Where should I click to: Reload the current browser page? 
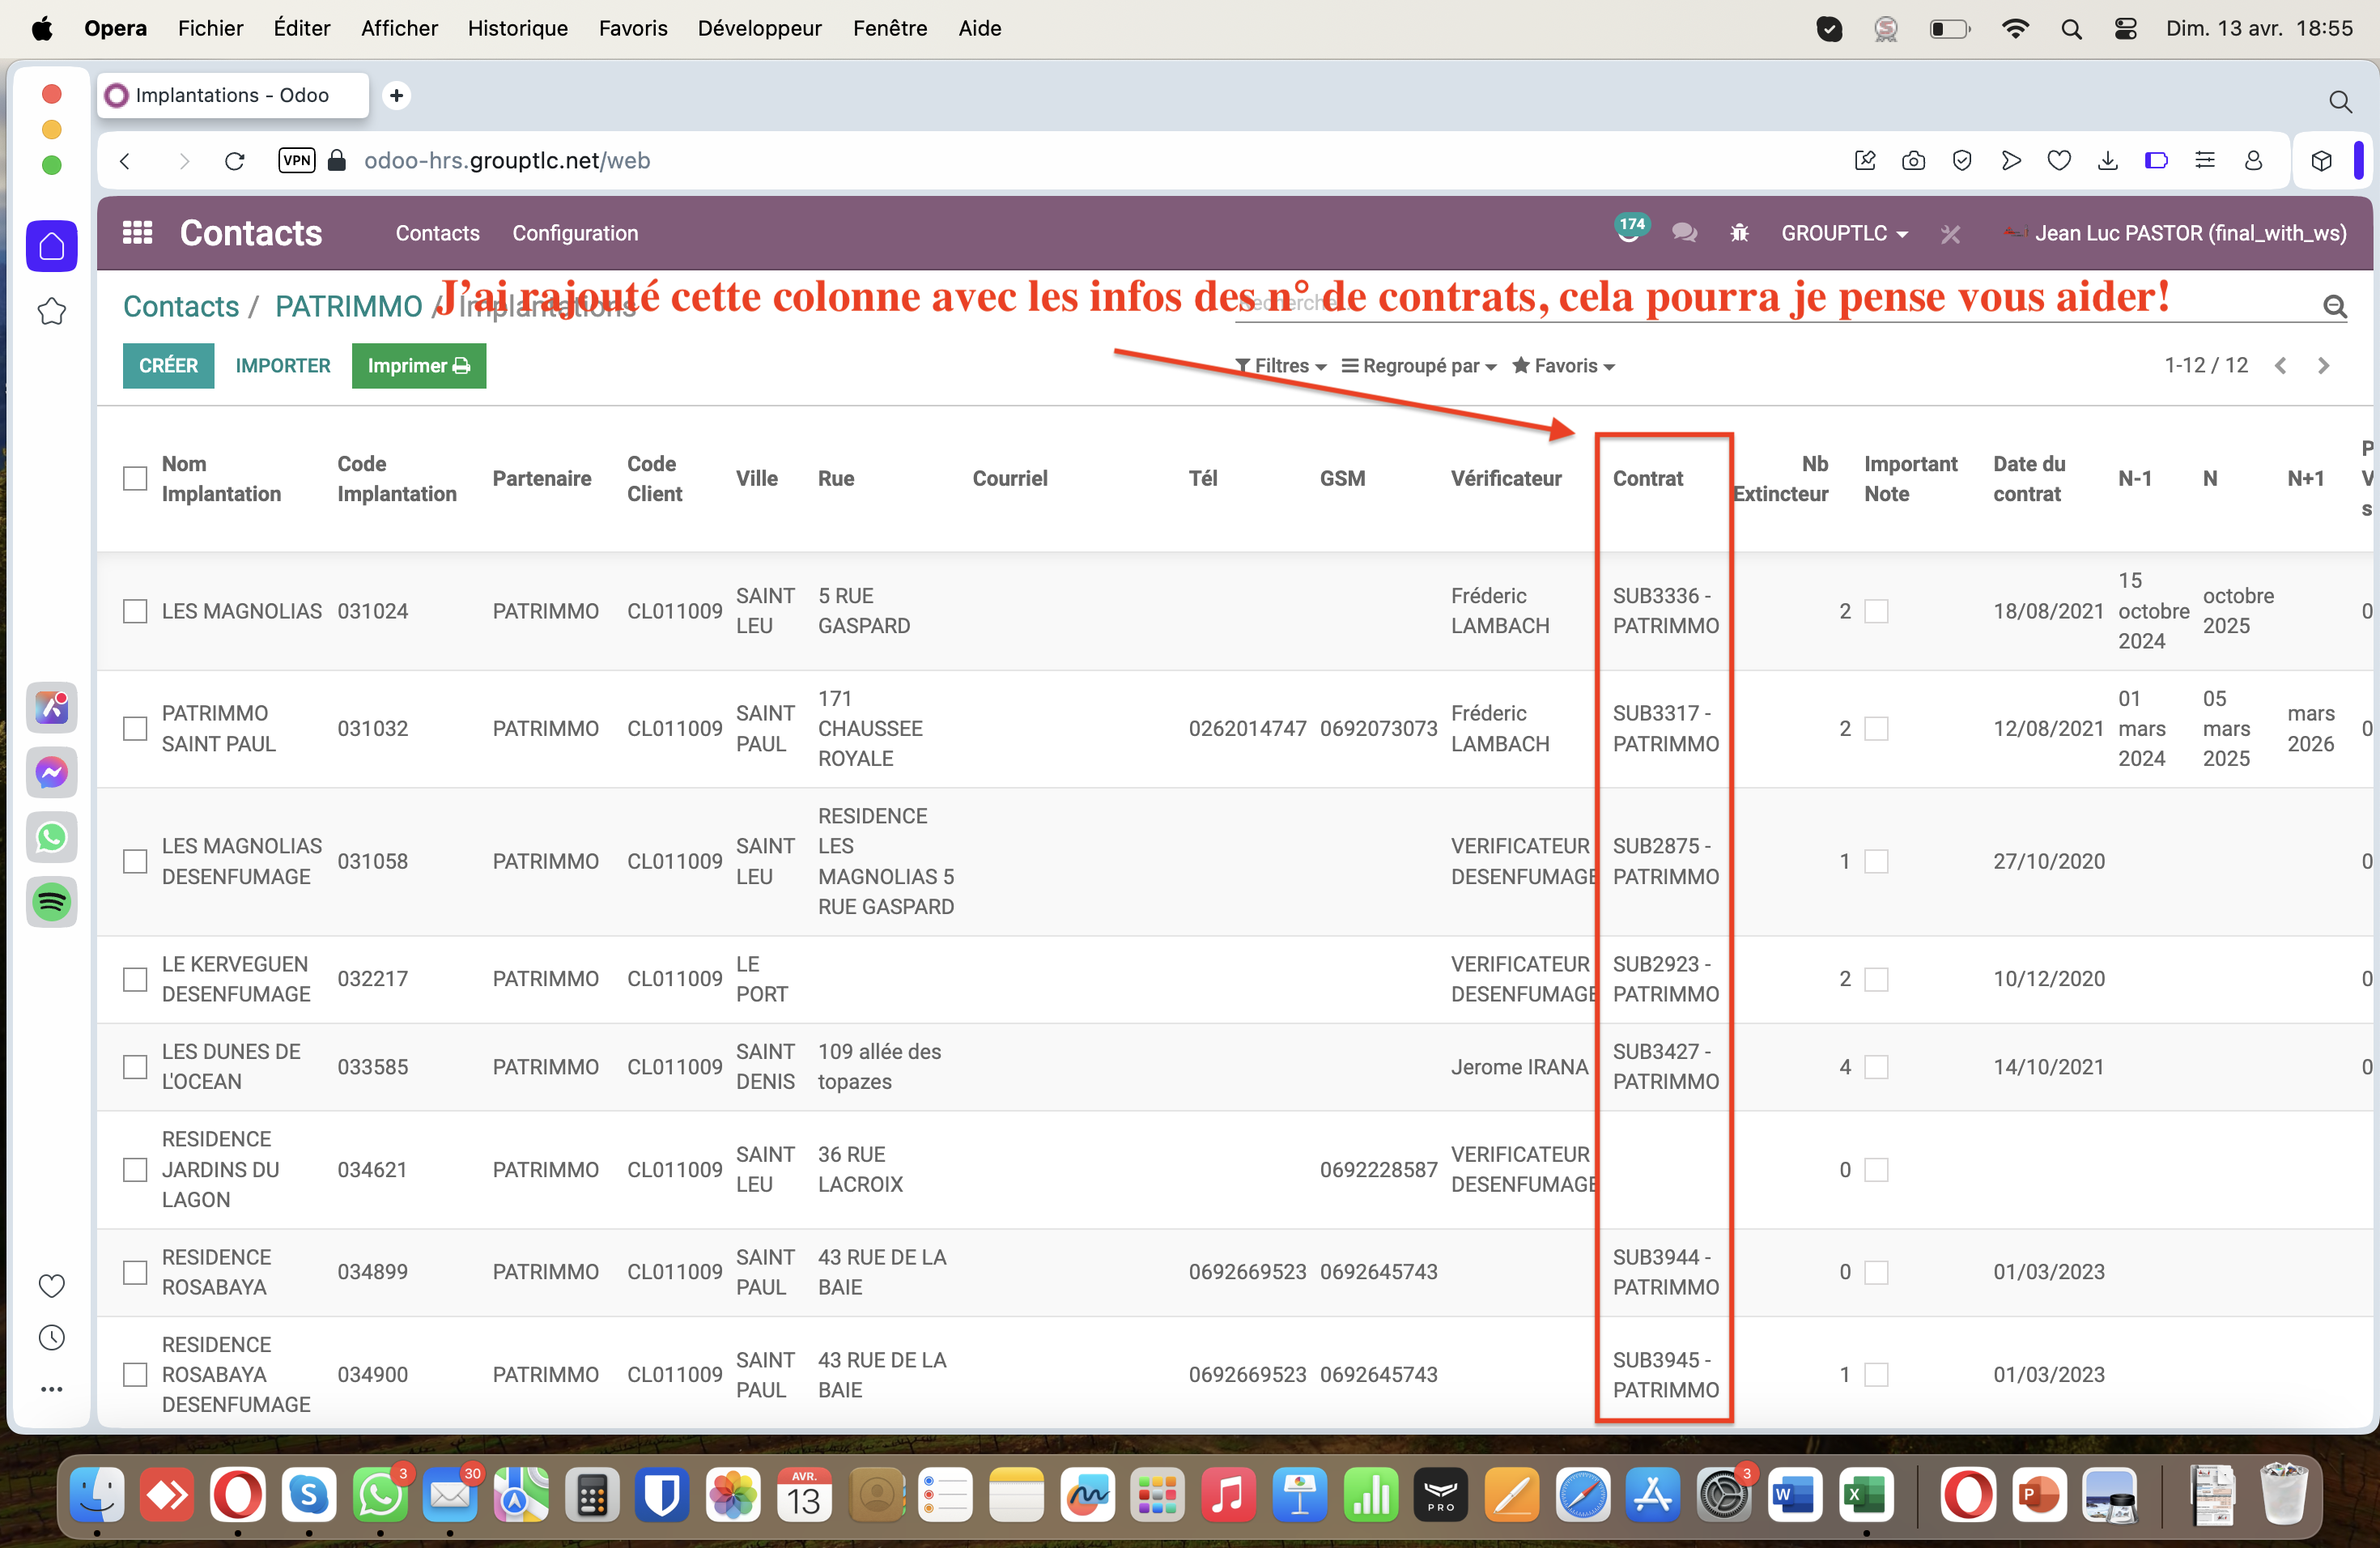click(x=234, y=161)
